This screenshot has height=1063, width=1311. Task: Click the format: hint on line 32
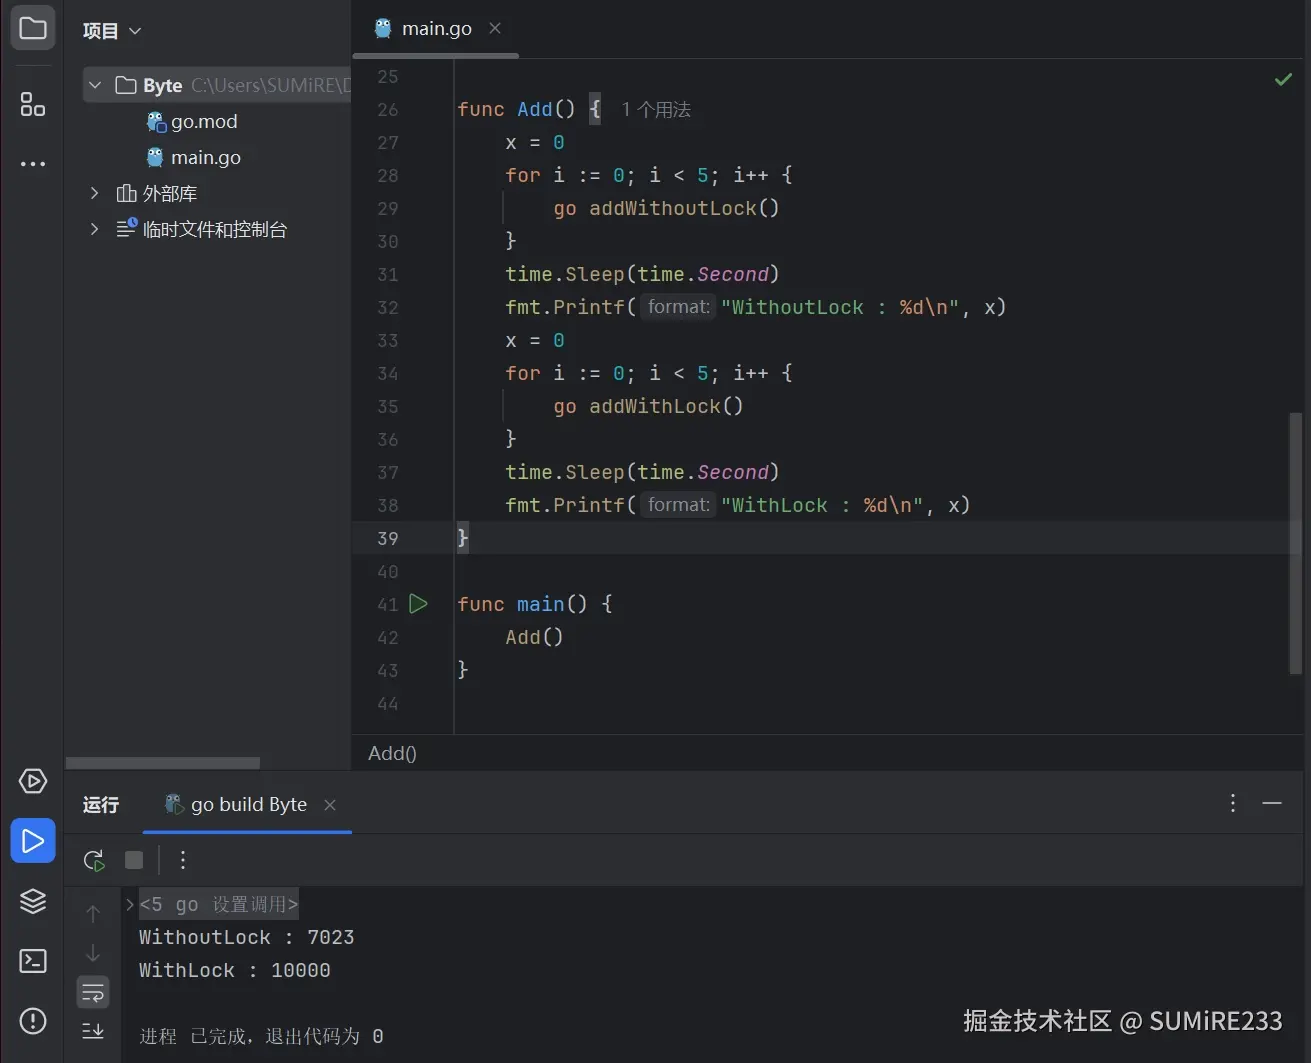tap(678, 307)
